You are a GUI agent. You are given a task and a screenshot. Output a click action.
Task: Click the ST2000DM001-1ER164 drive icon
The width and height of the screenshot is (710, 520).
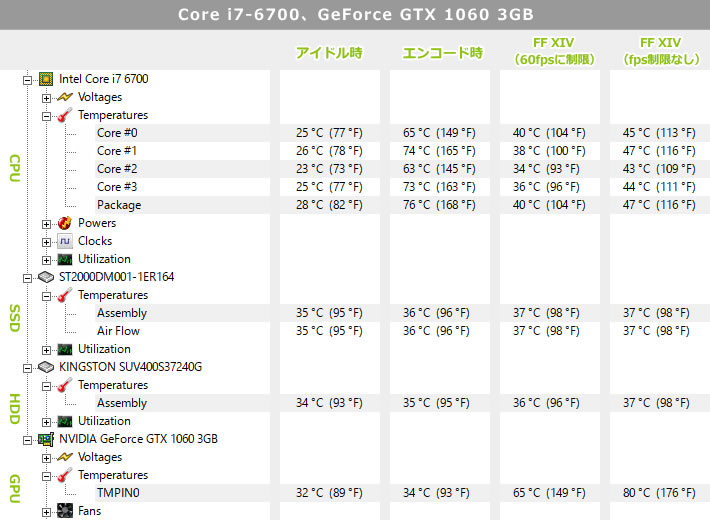[x=46, y=277]
